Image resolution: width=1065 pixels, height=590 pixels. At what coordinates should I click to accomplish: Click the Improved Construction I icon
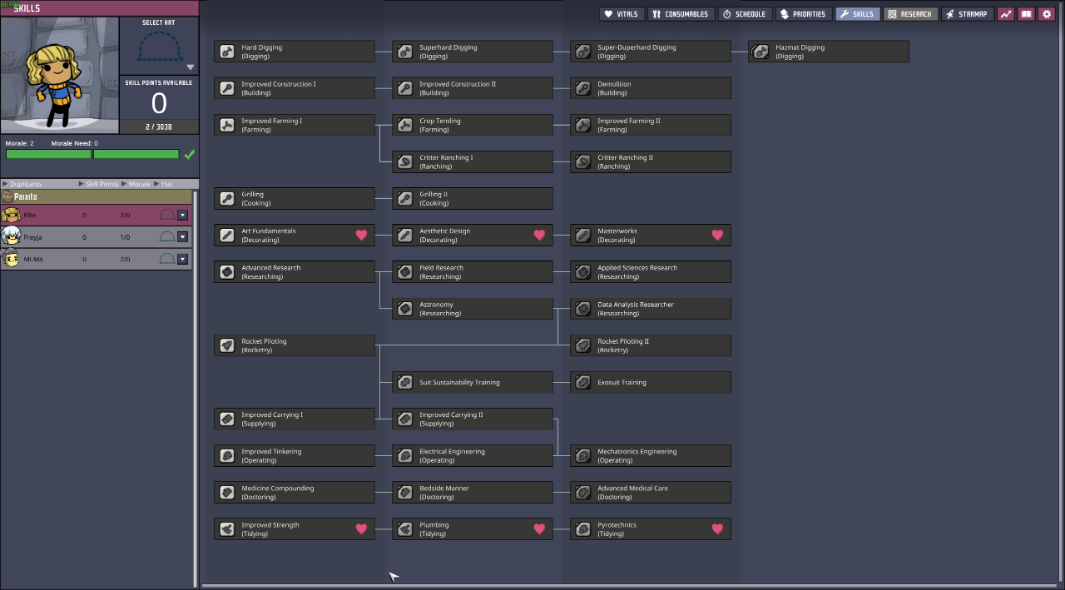[227, 88]
